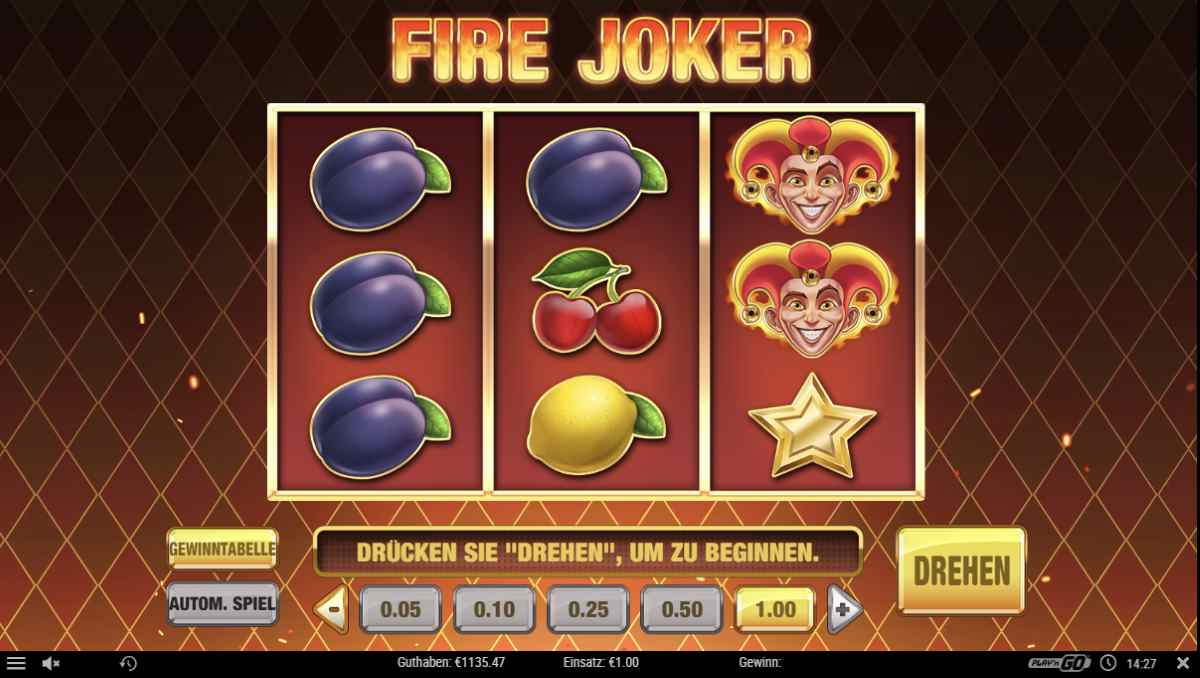The width and height of the screenshot is (1200, 678).
Task: Decrease bet with the minus arrow
Action: pyautogui.click(x=331, y=609)
